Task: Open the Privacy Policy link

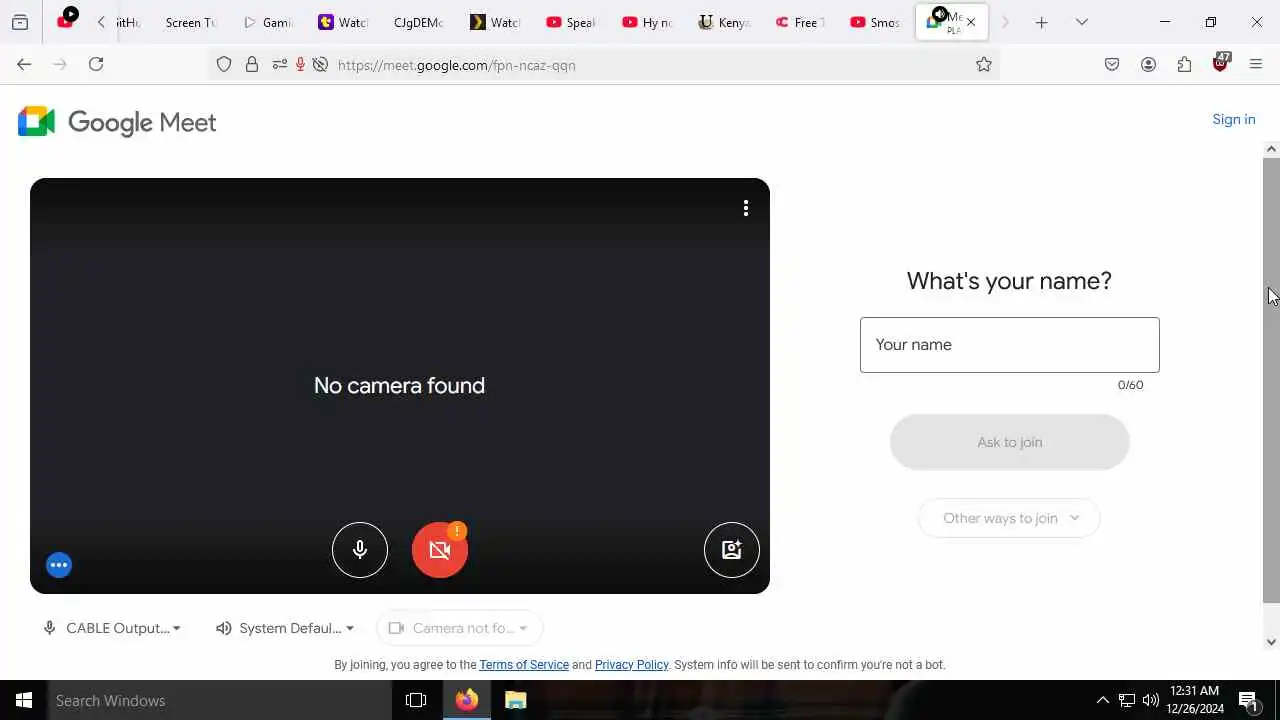Action: click(631, 665)
